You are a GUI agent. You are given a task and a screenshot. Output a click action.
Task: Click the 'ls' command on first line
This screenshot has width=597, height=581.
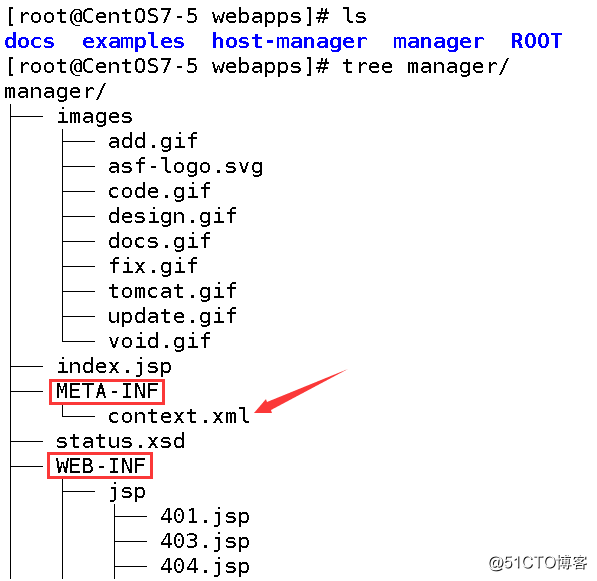pos(354,16)
